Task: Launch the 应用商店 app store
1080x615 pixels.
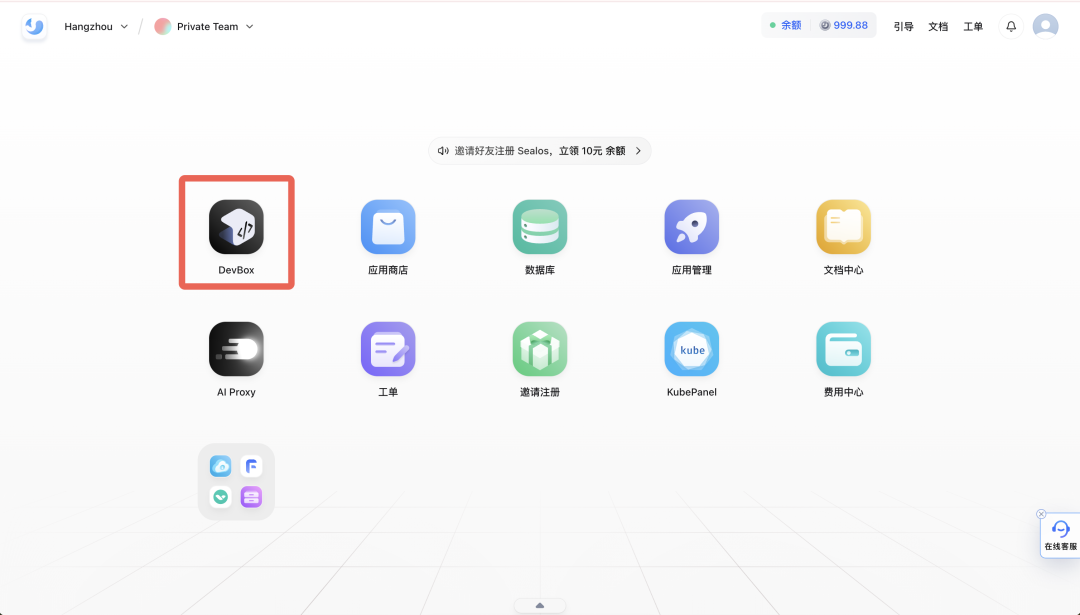Action: pyautogui.click(x=388, y=227)
